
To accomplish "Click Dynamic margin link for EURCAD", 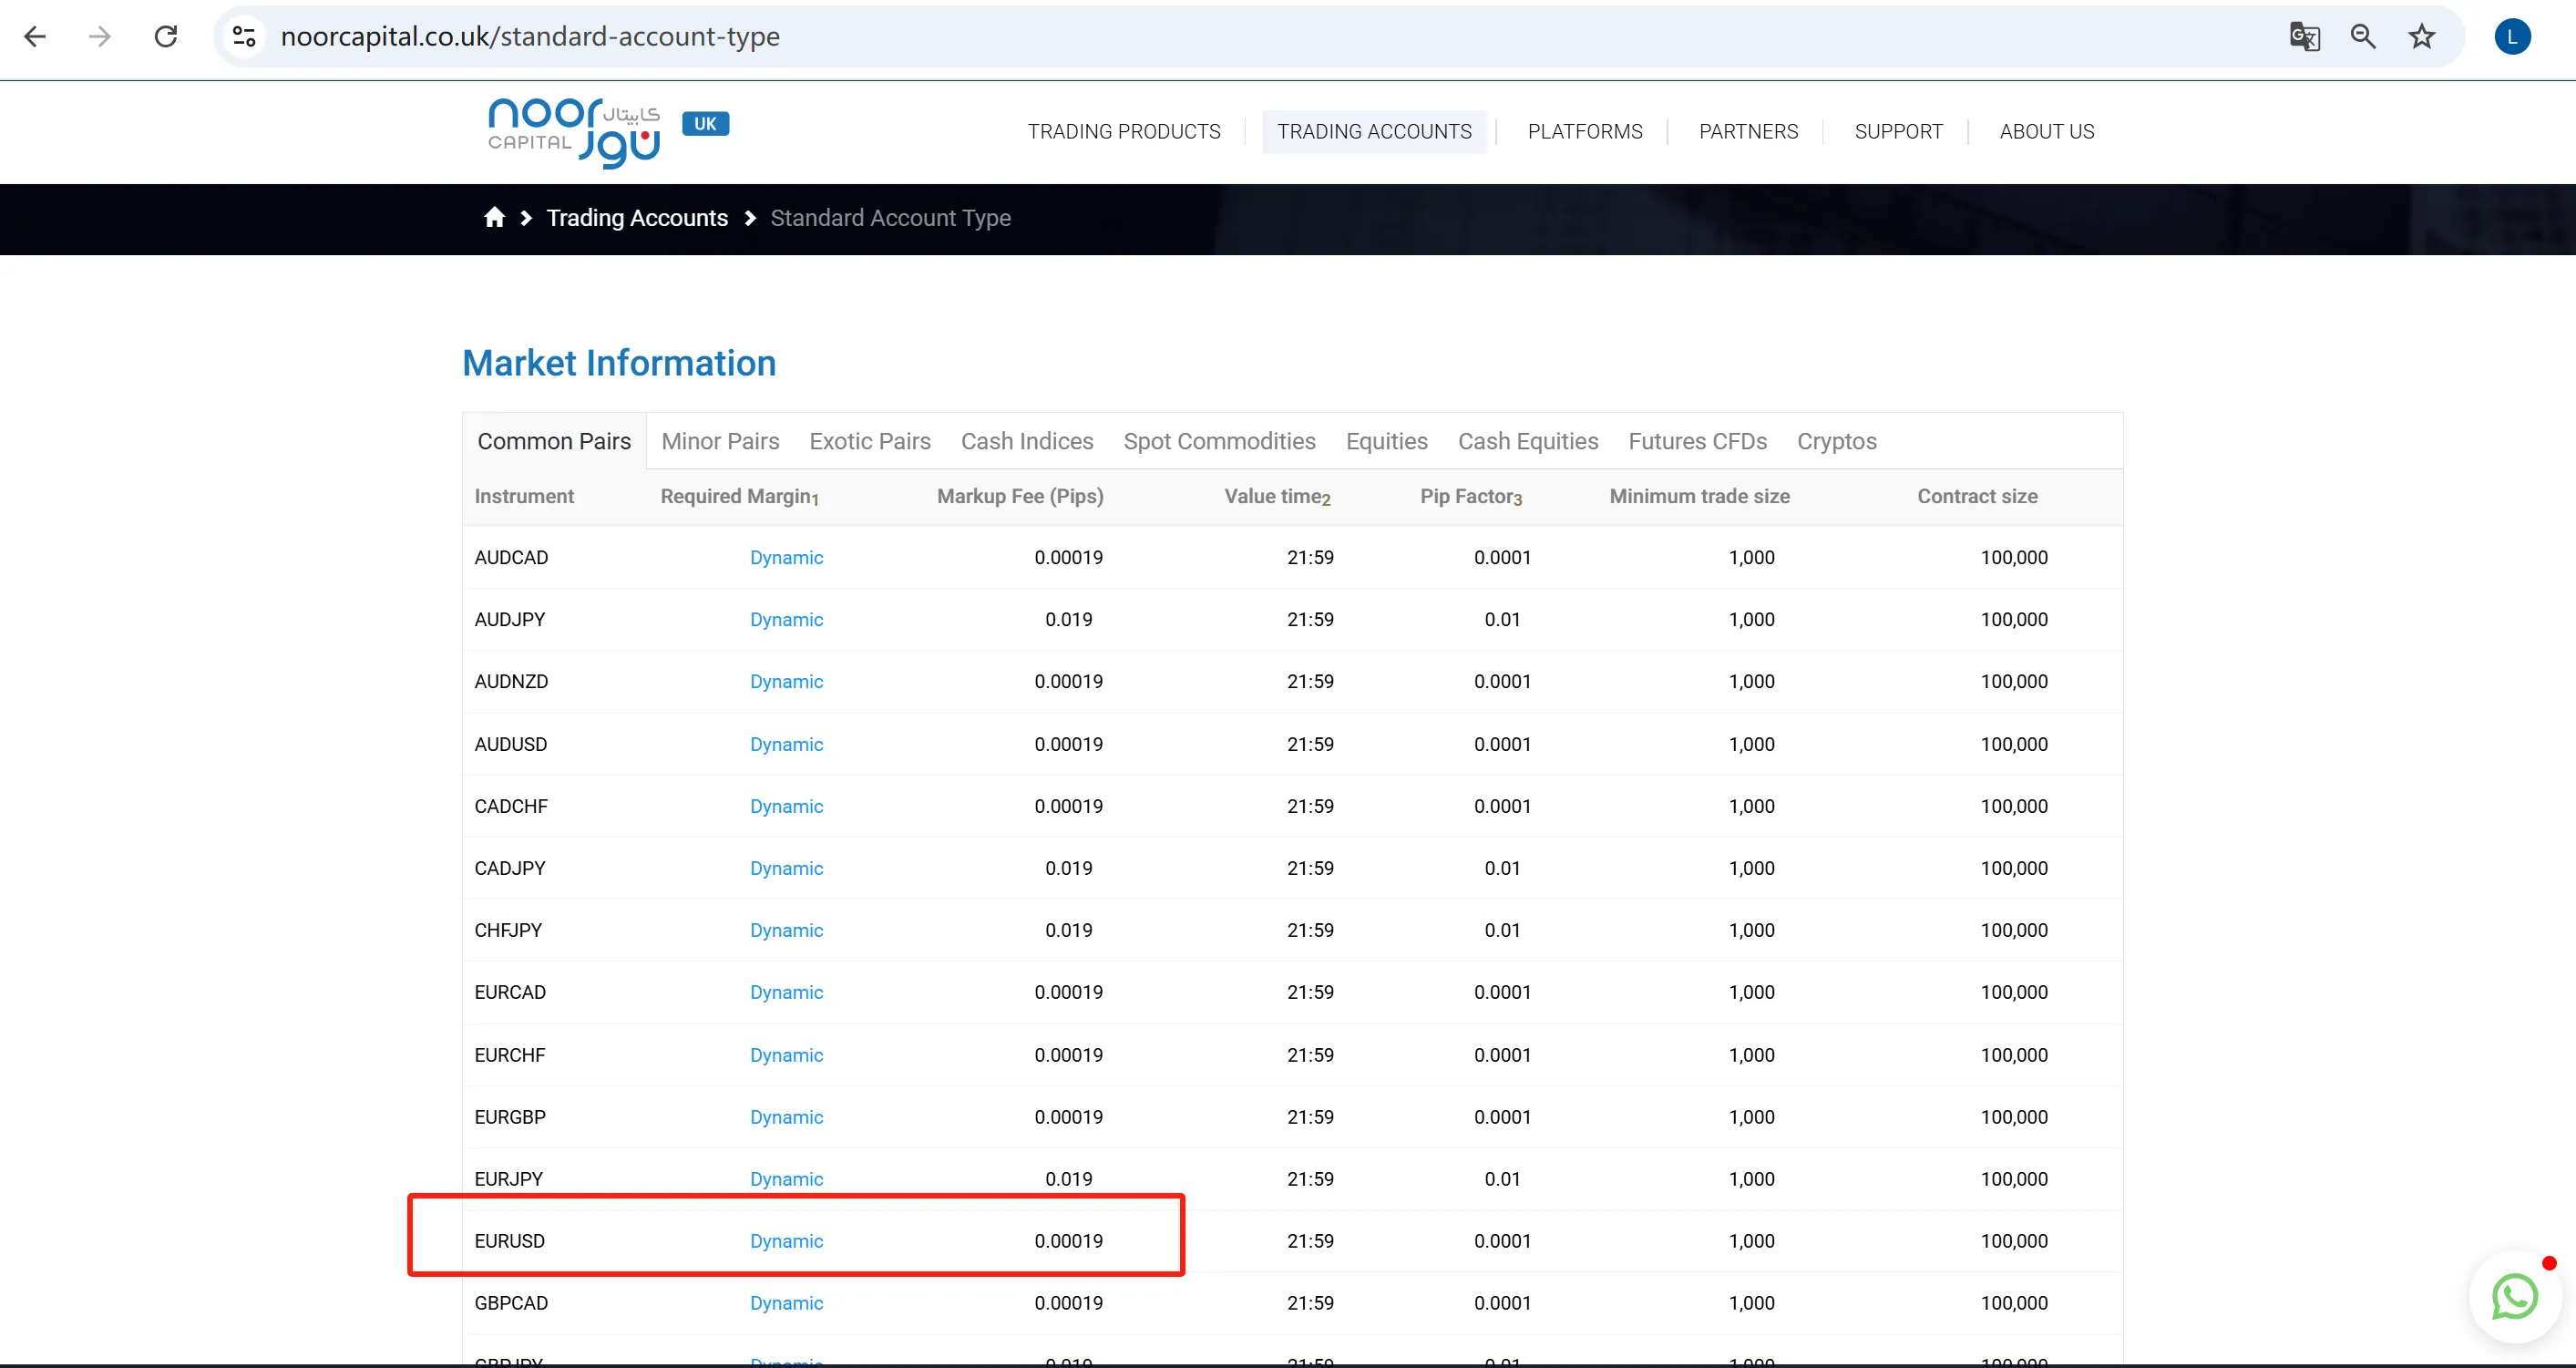I will (x=786, y=992).
